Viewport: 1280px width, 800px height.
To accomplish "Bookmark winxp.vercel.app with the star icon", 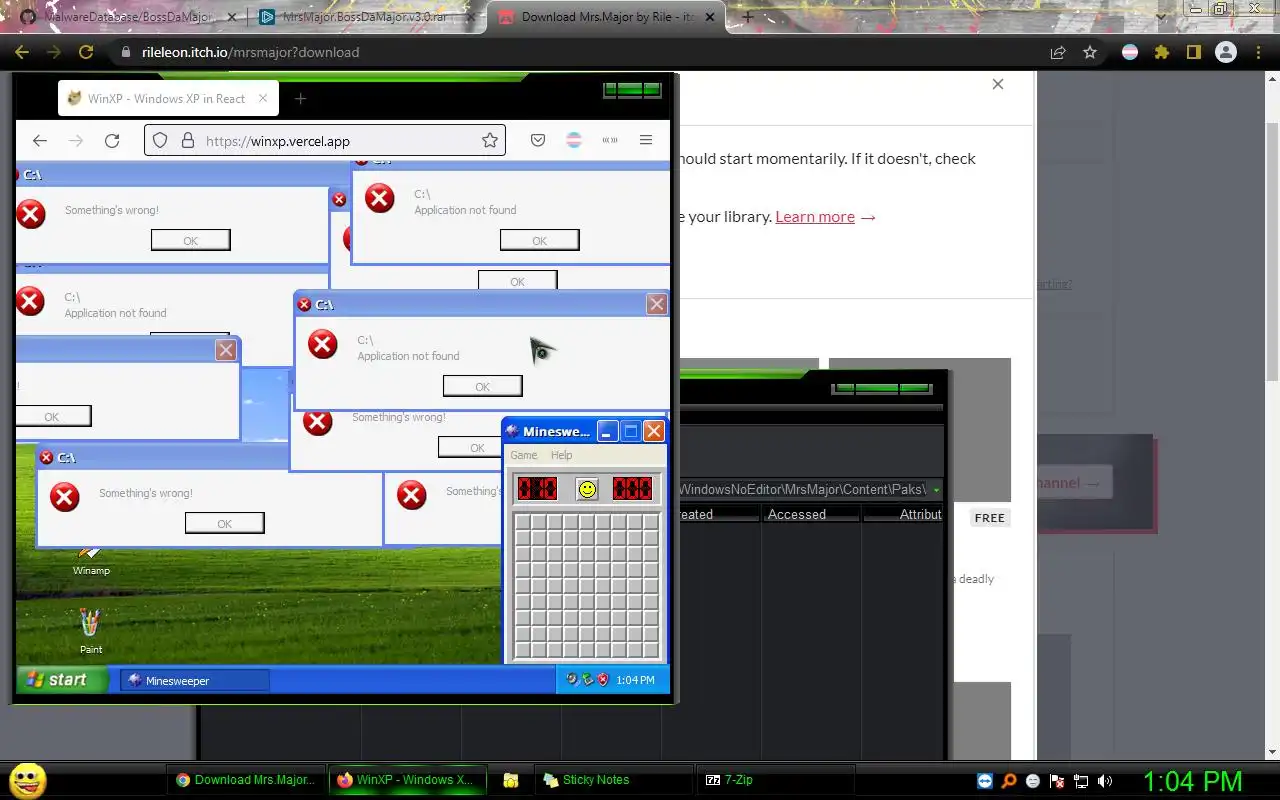I will (x=490, y=141).
